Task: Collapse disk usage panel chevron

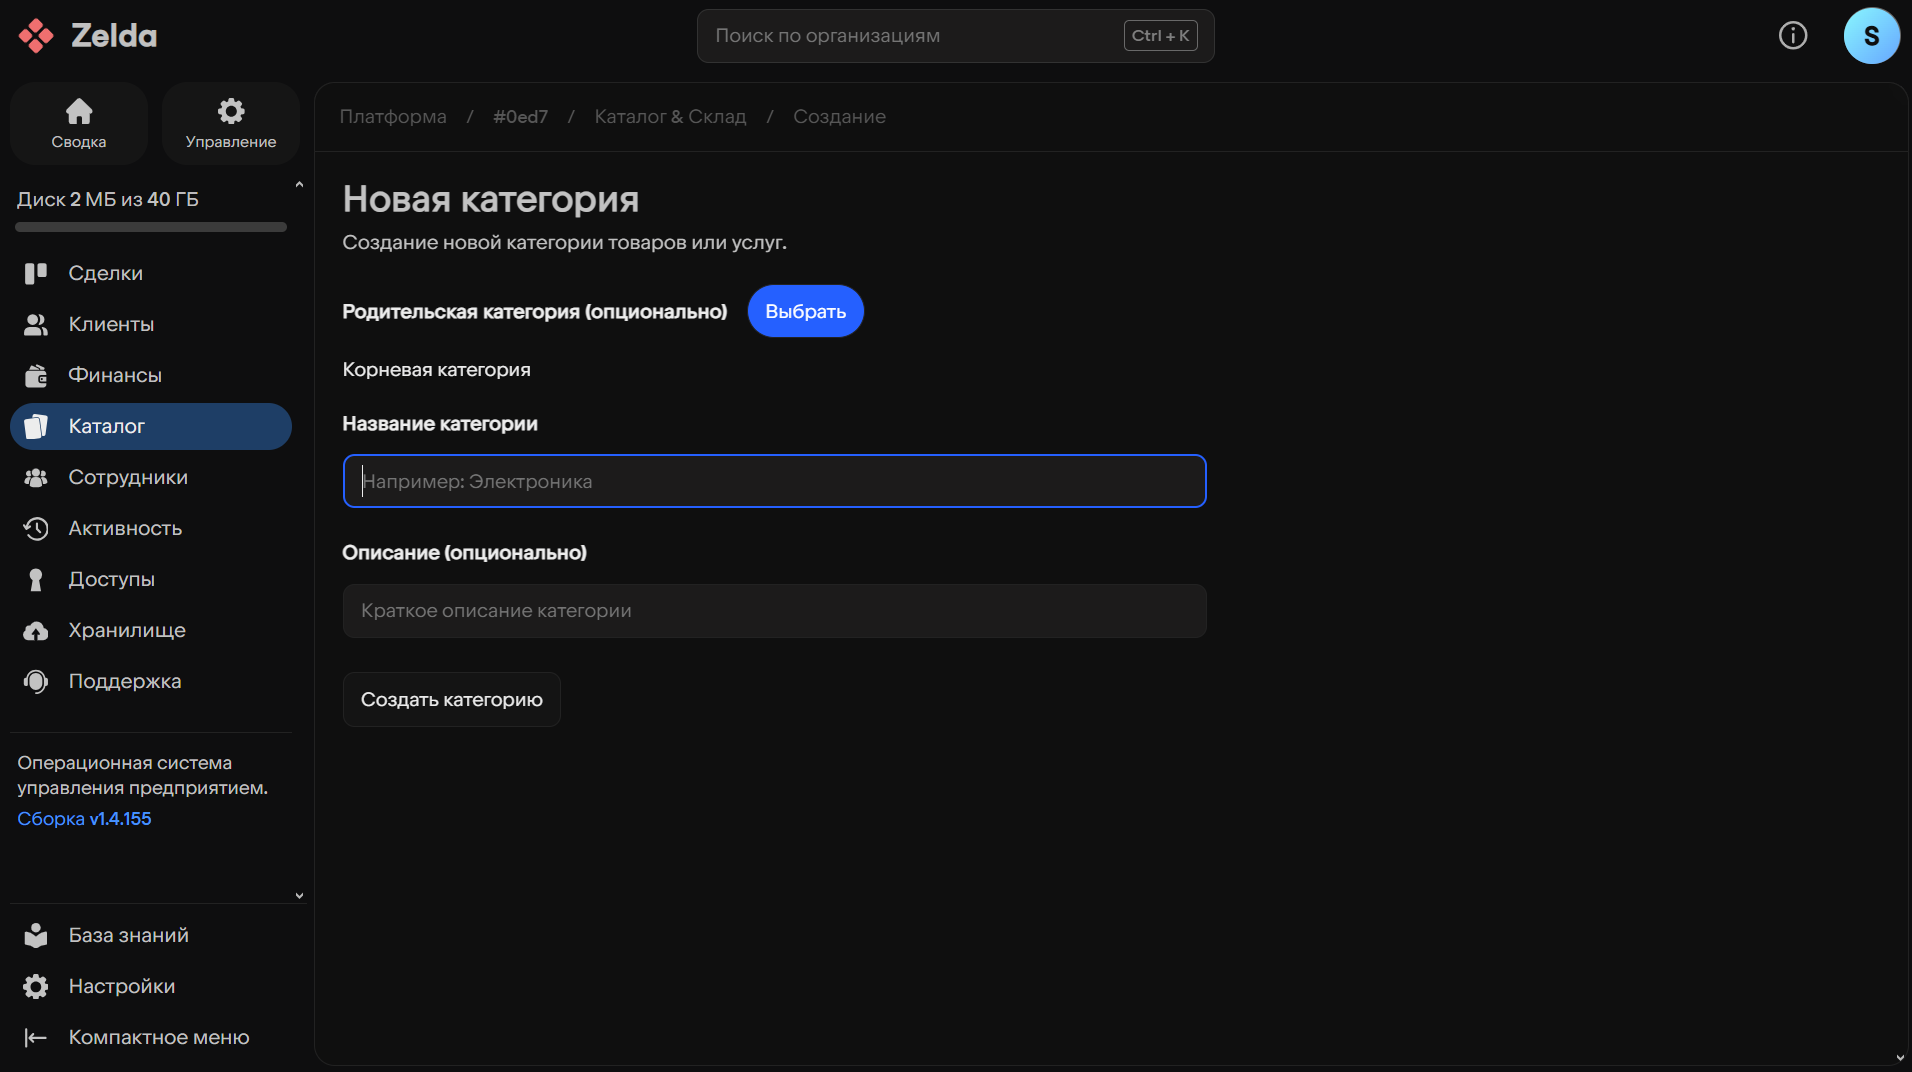Action: click(299, 185)
